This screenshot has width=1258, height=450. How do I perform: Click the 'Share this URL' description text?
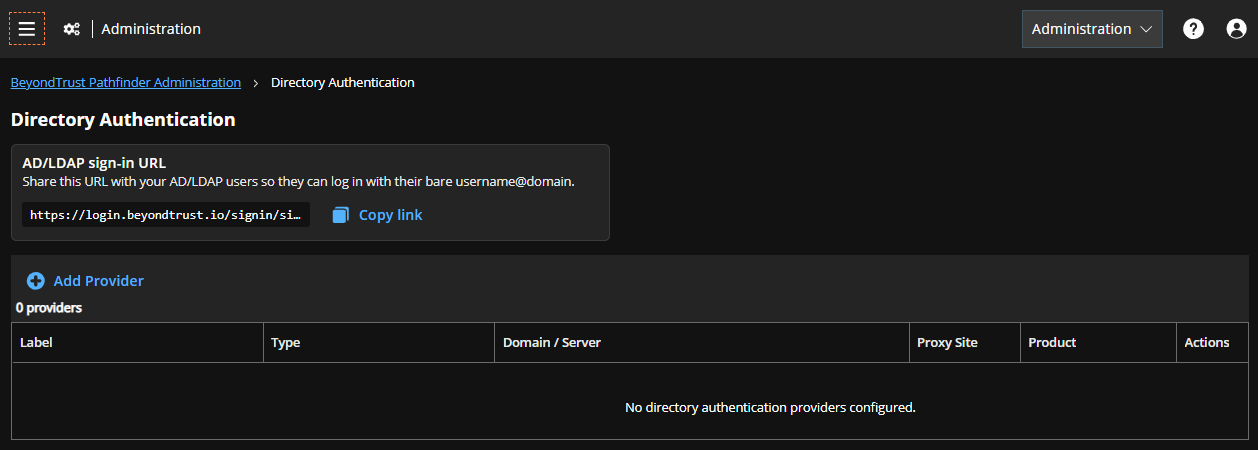click(298, 182)
